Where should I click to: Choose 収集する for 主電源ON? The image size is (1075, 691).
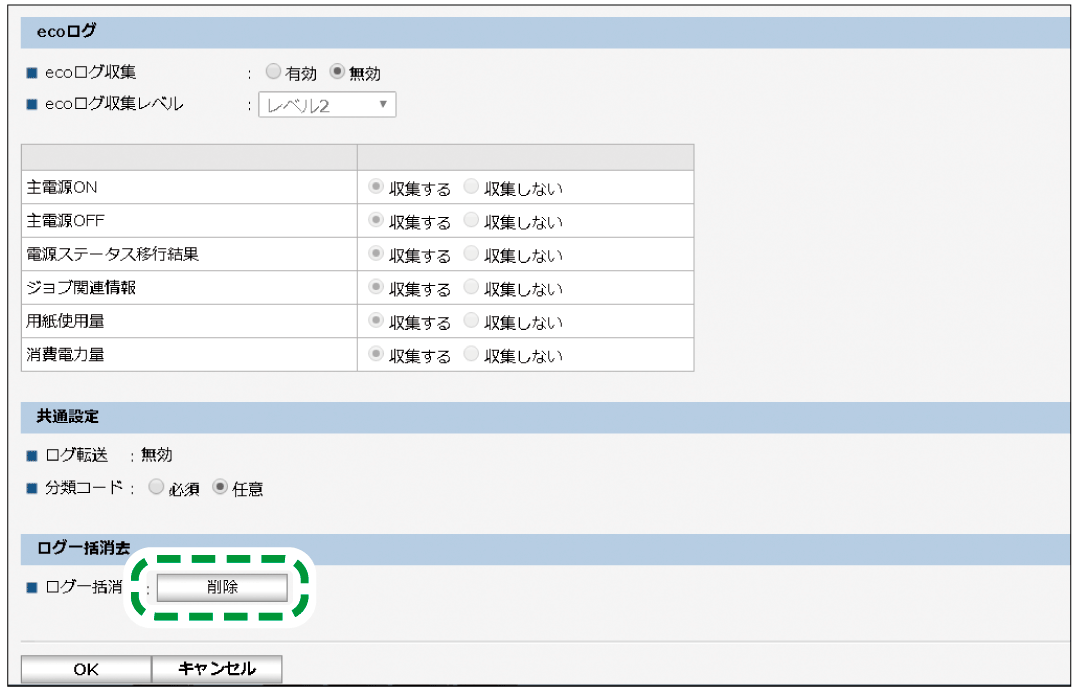376,188
